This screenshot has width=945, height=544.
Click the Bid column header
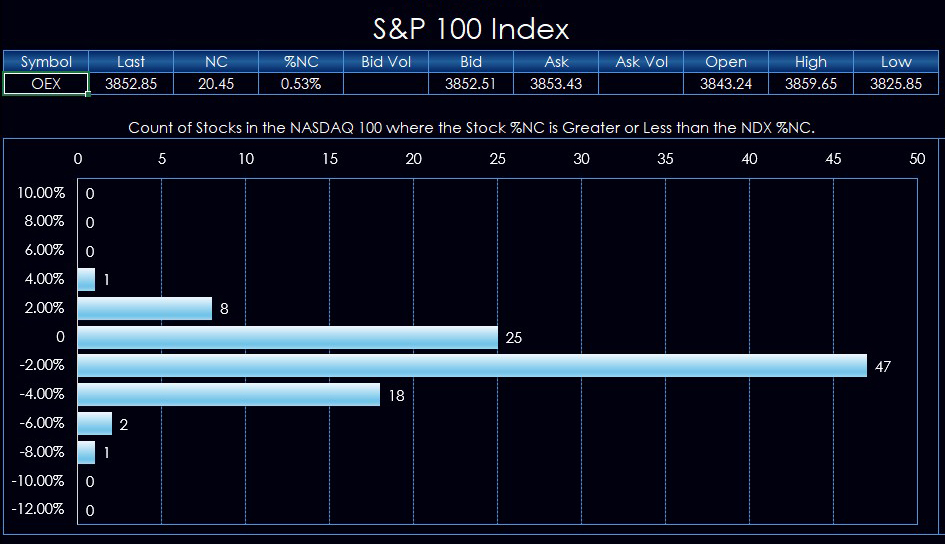pyautogui.click(x=471, y=61)
